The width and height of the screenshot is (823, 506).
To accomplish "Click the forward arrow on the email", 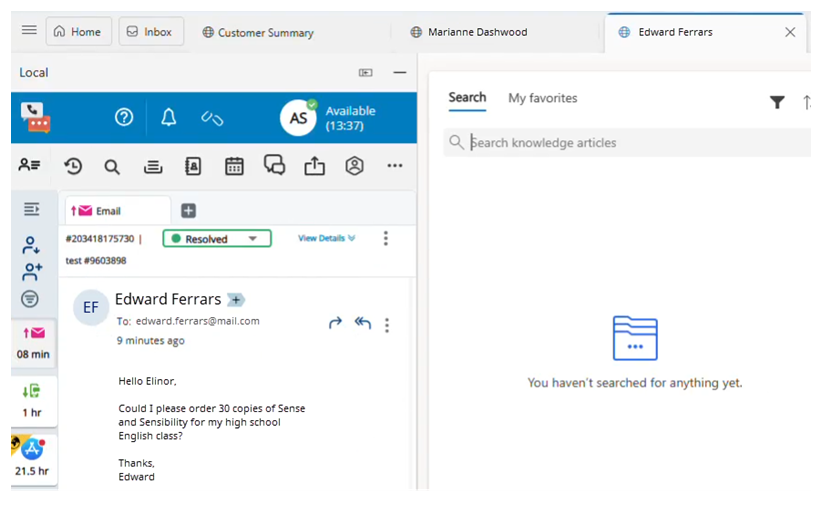I will coord(335,323).
